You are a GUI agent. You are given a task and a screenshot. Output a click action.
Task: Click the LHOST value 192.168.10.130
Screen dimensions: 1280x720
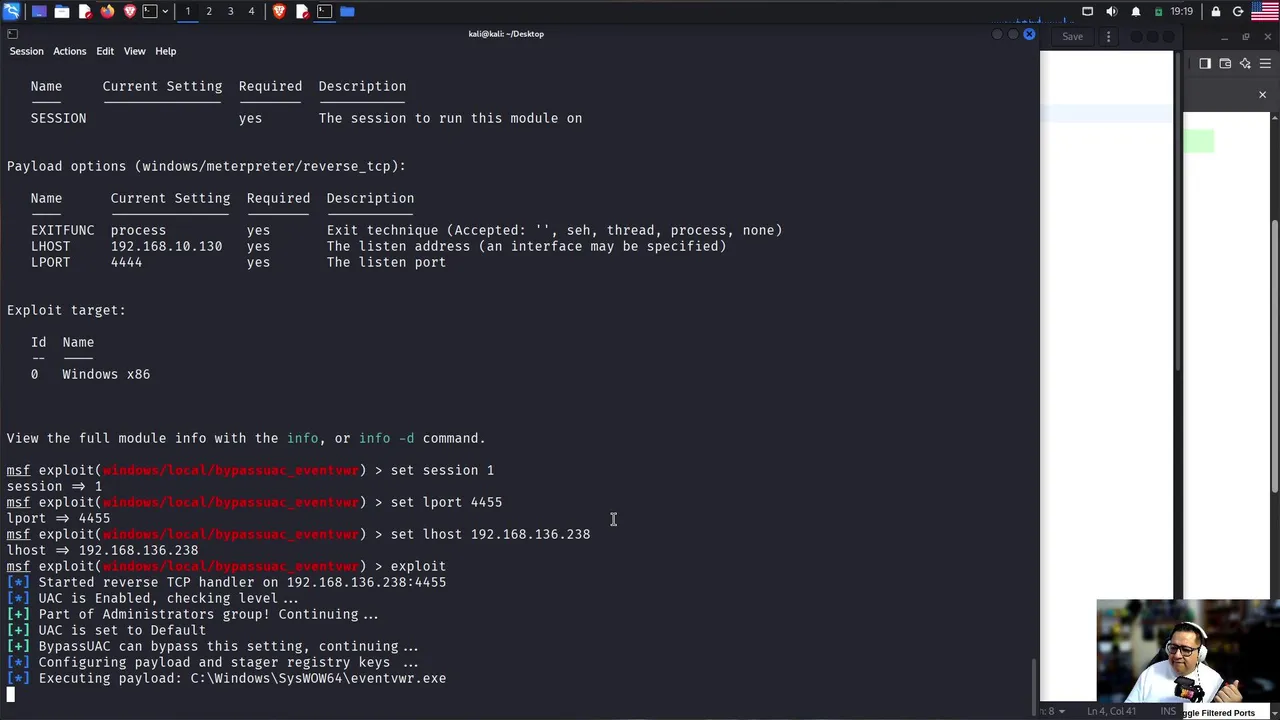[x=166, y=246]
